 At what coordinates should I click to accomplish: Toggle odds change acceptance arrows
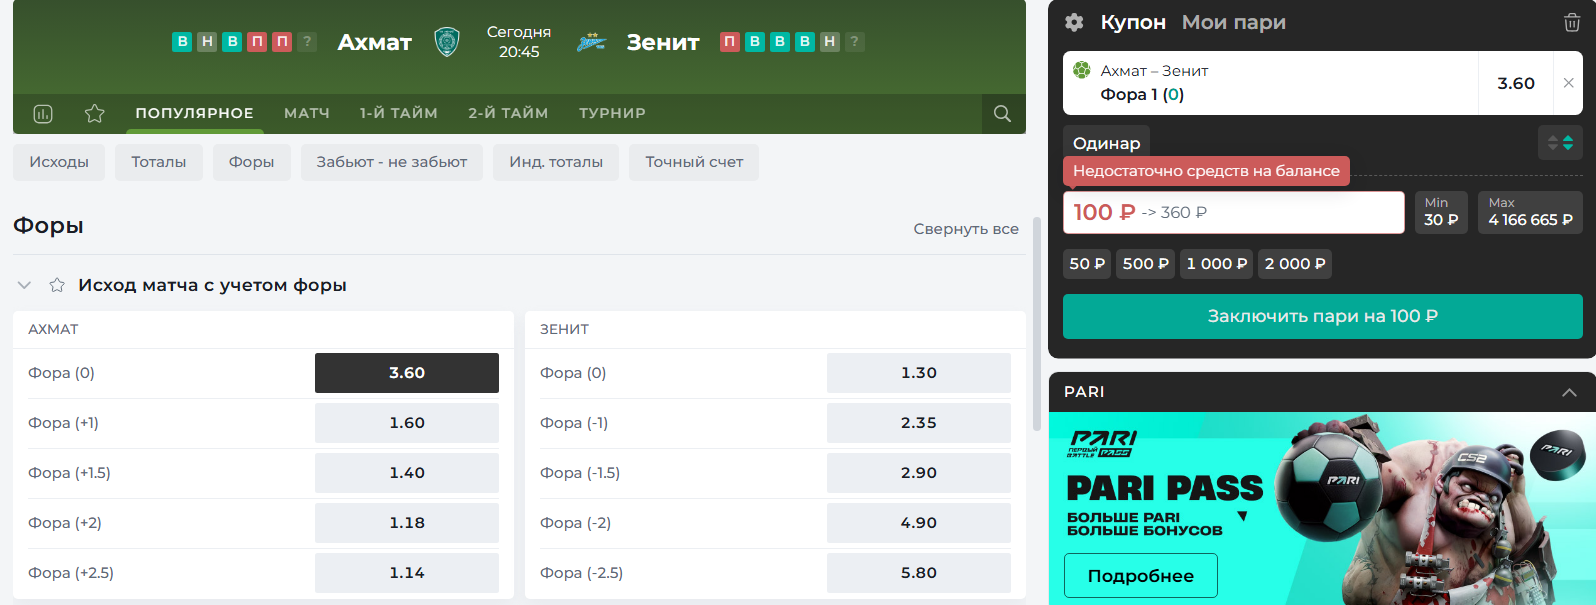coord(1560,143)
